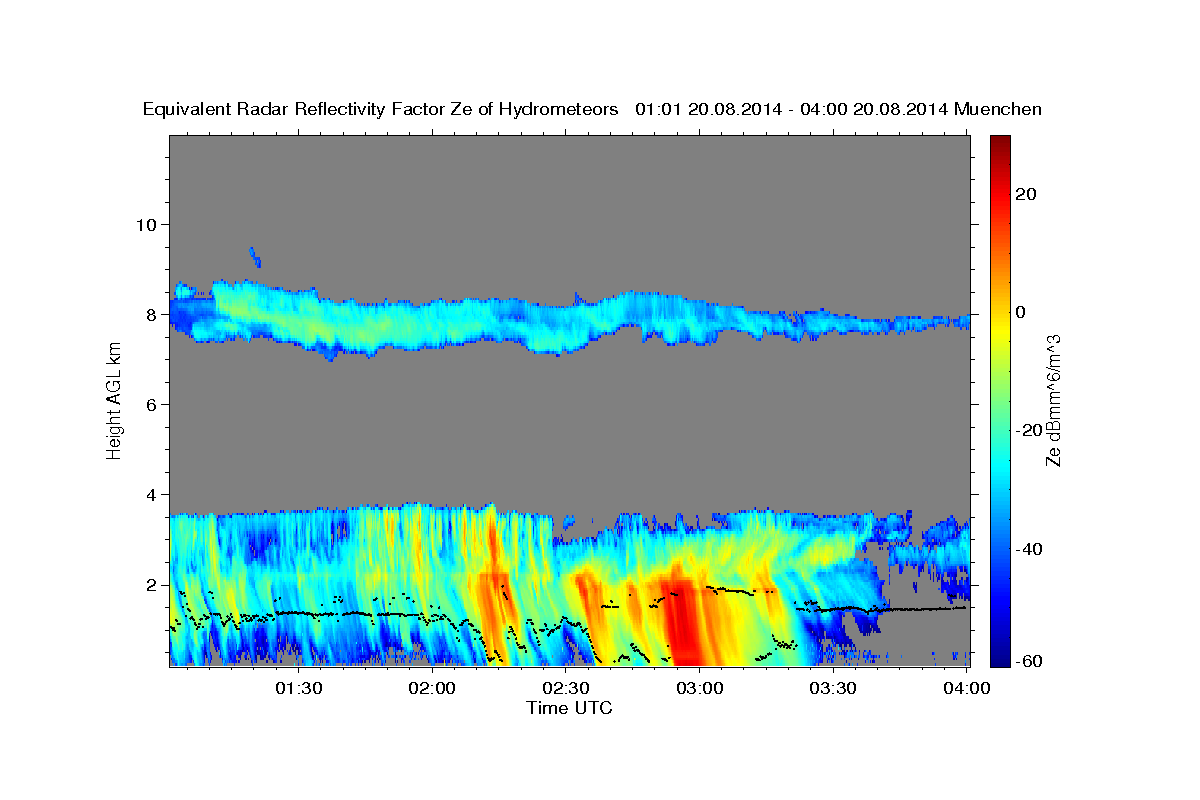Click the 'Time UTC' x-axis label
Image resolution: width=1200 pixels, height=800 pixels.
point(569,708)
